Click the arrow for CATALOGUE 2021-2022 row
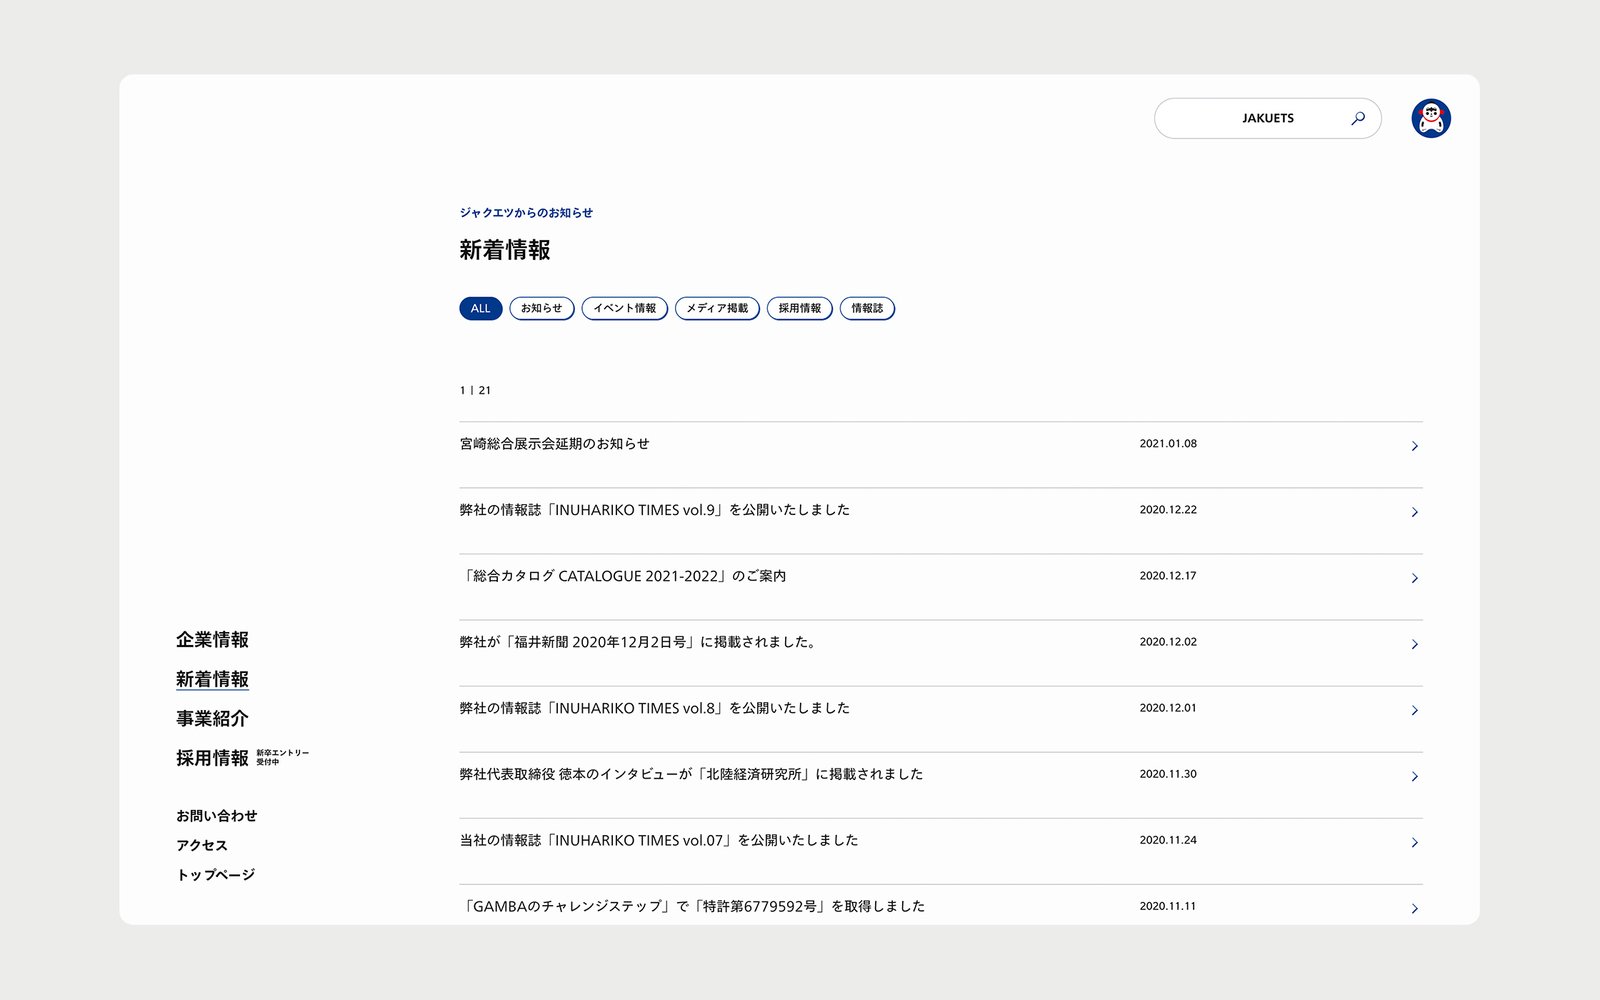This screenshot has height=1000, width=1600. coord(1414,578)
